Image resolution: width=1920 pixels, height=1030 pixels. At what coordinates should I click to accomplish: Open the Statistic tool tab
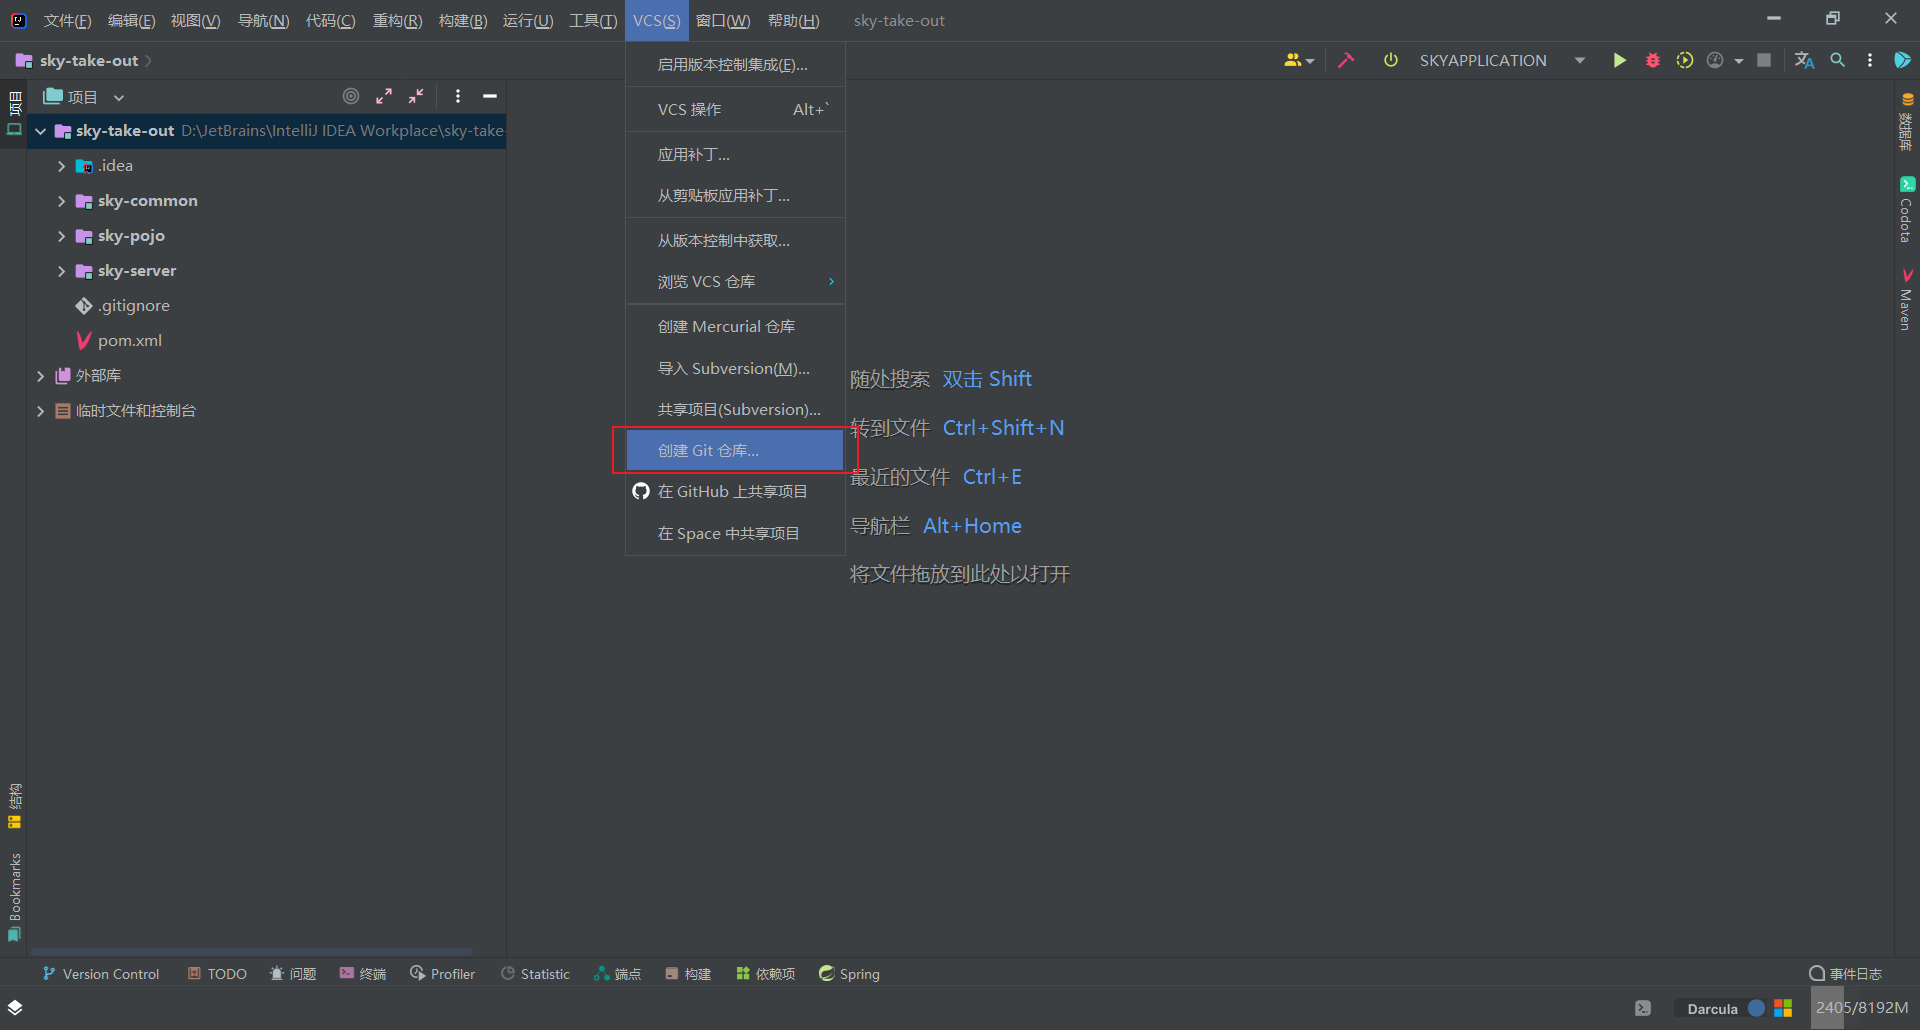[x=535, y=974]
